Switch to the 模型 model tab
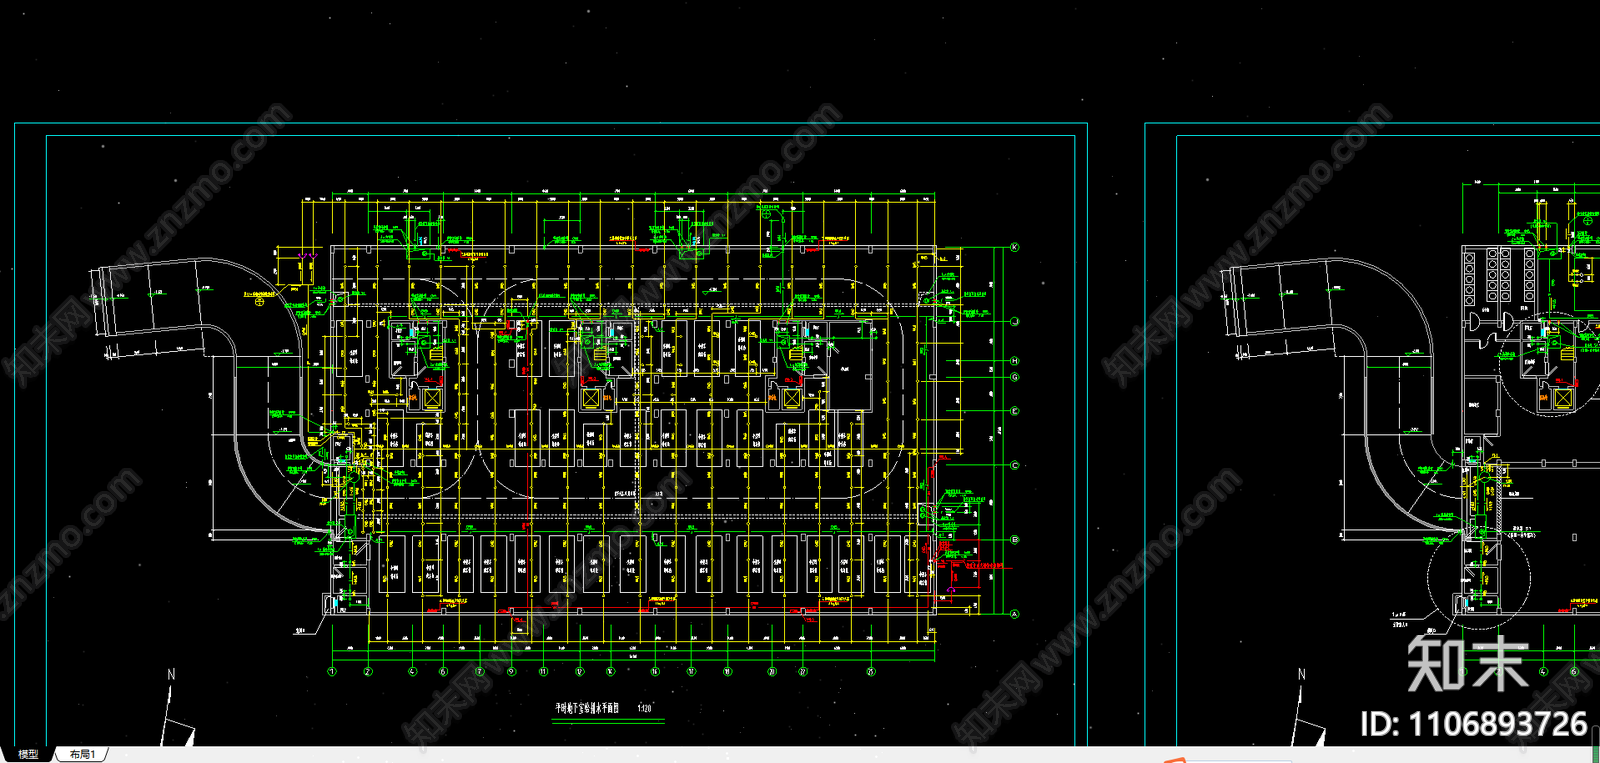 (28, 754)
